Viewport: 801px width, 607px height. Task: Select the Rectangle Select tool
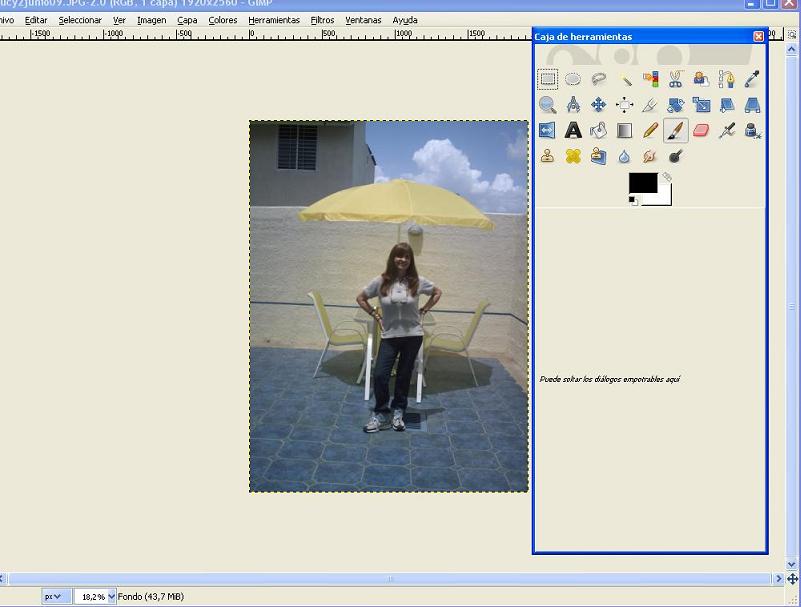click(547, 79)
